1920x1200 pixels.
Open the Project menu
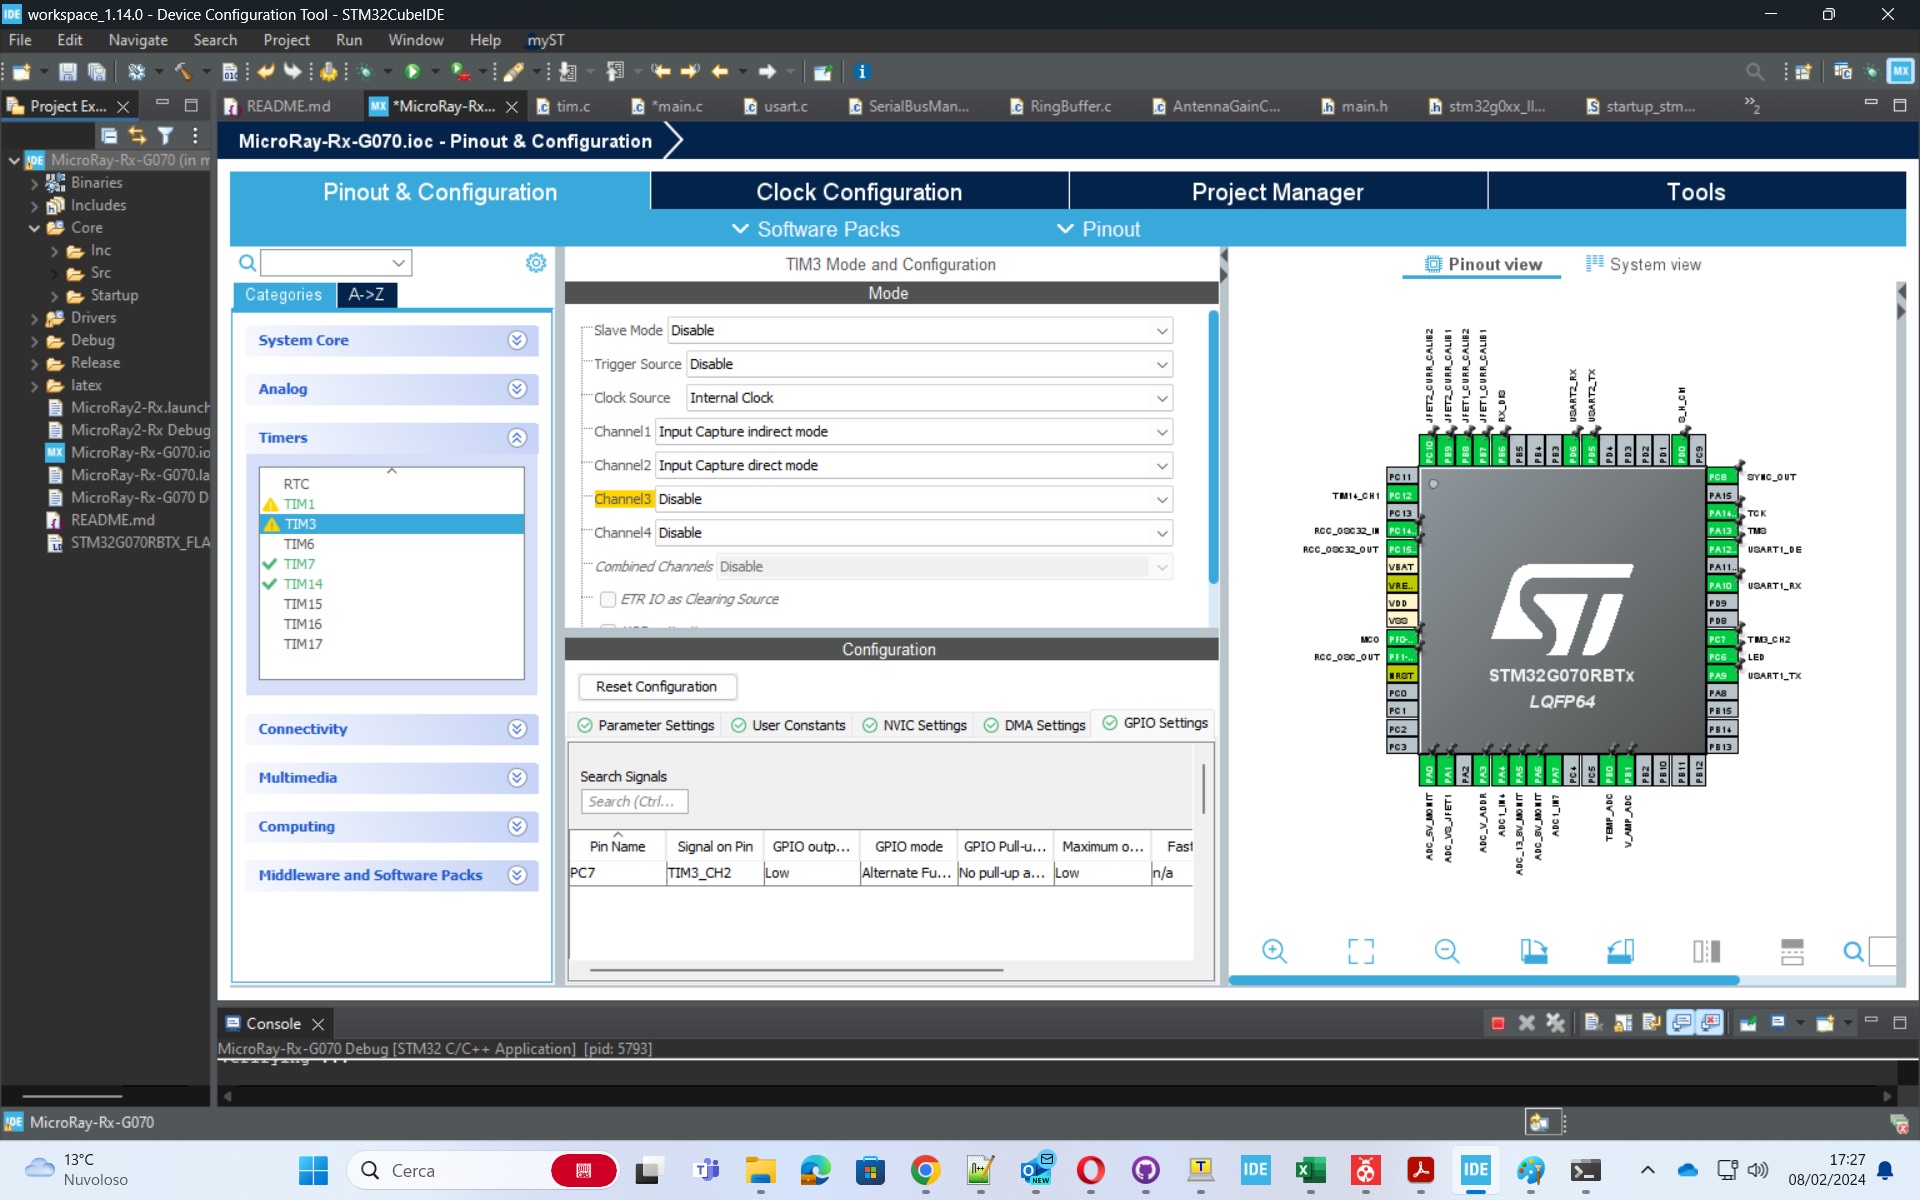coord(286,40)
